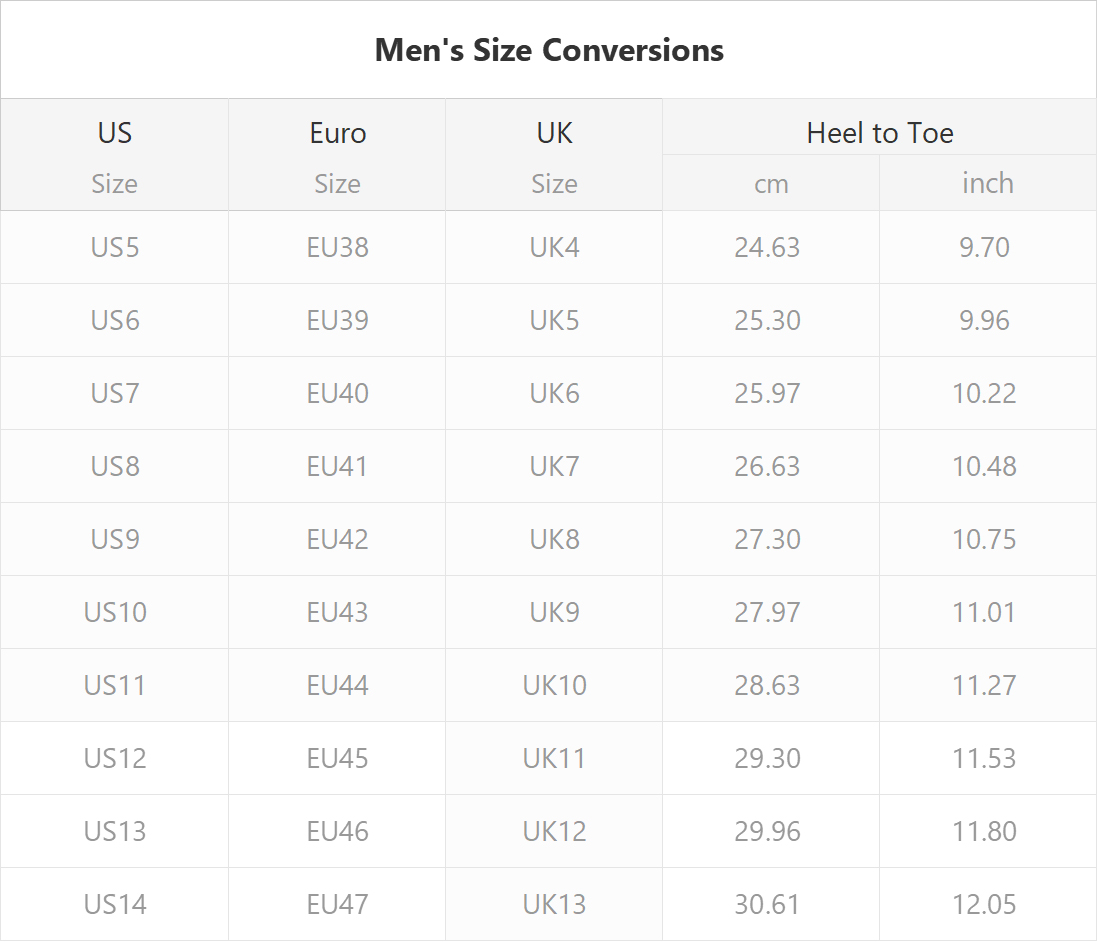Select the US5 cell
This screenshot has width=1097, height=942.
[114, 247]
